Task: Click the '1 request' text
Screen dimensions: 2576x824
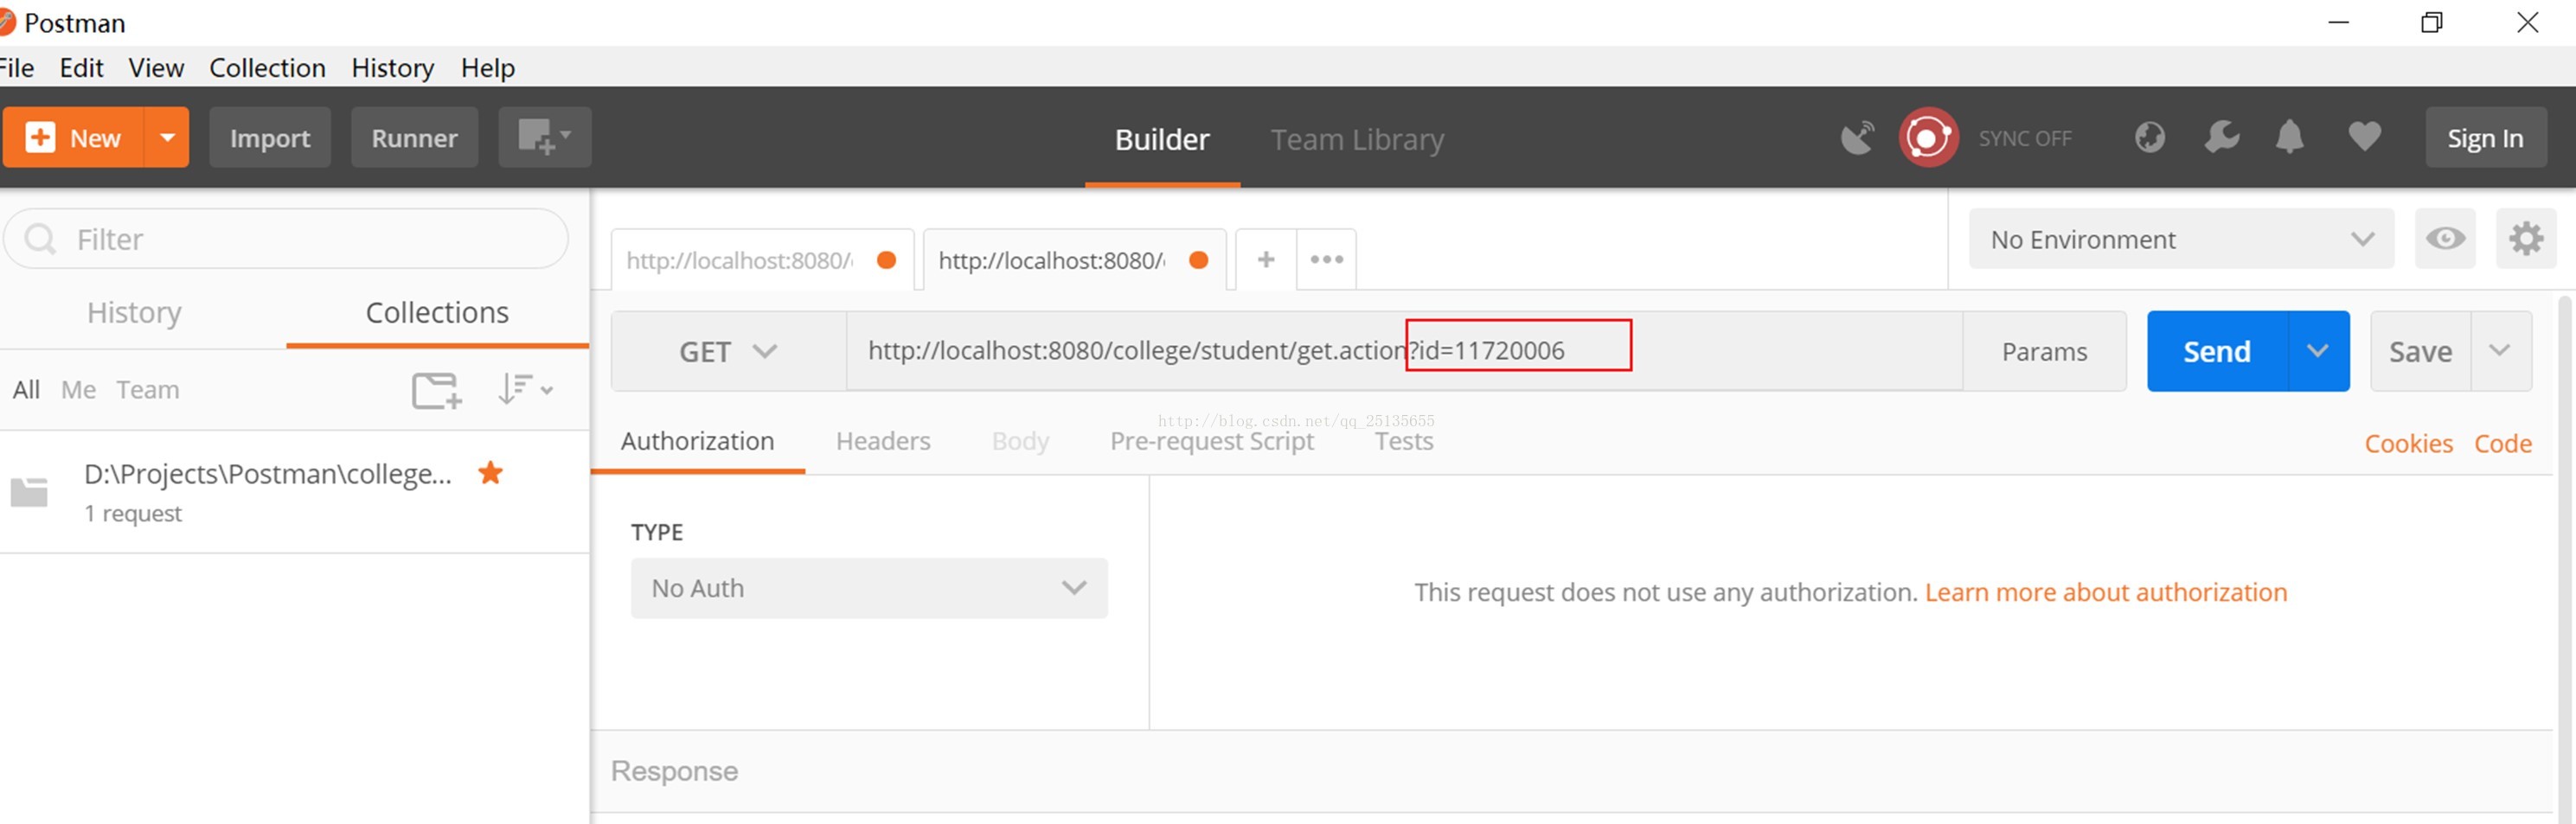Action: point(133,514)
